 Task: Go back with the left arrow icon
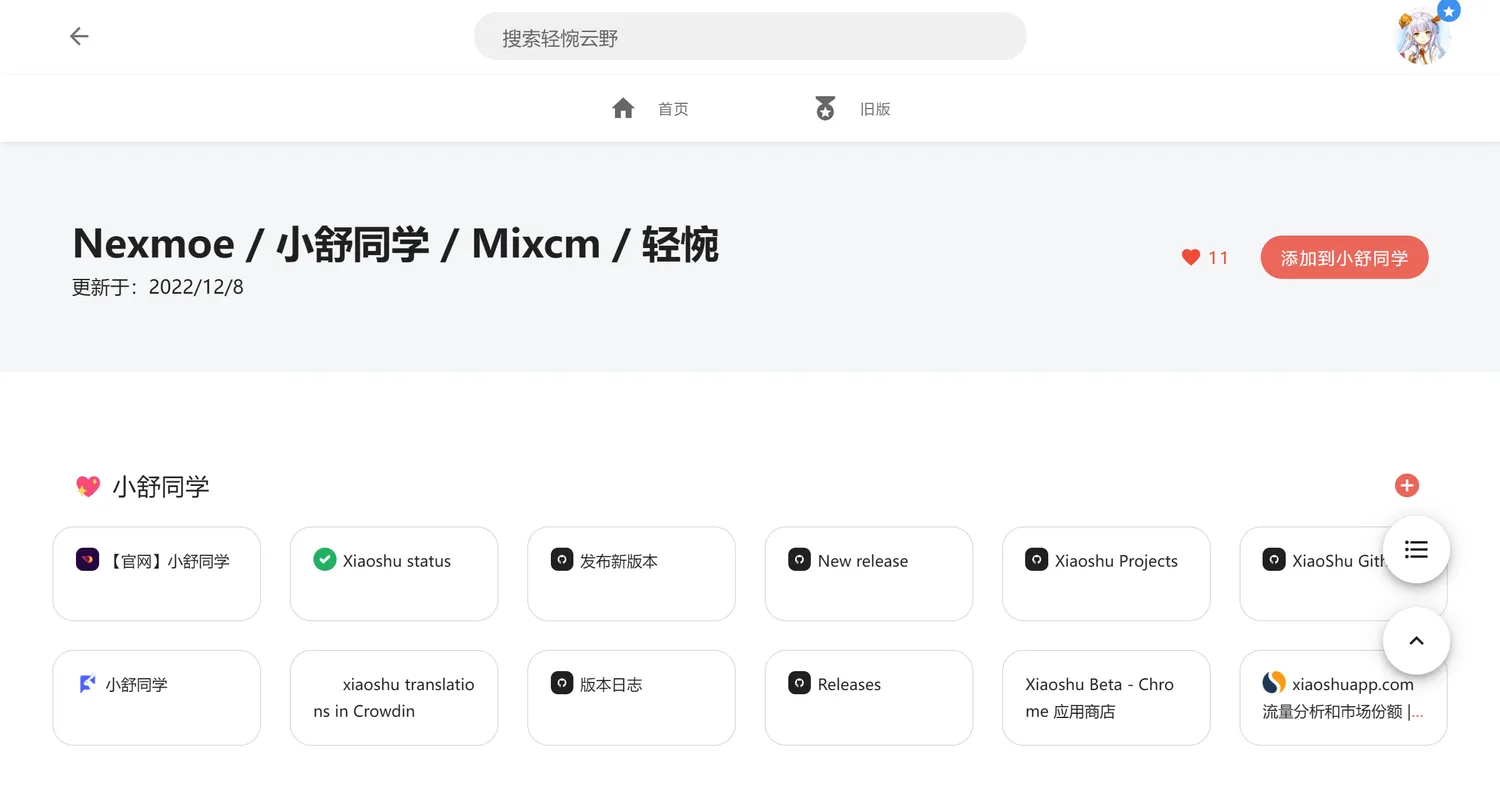(x=79, y=36)
